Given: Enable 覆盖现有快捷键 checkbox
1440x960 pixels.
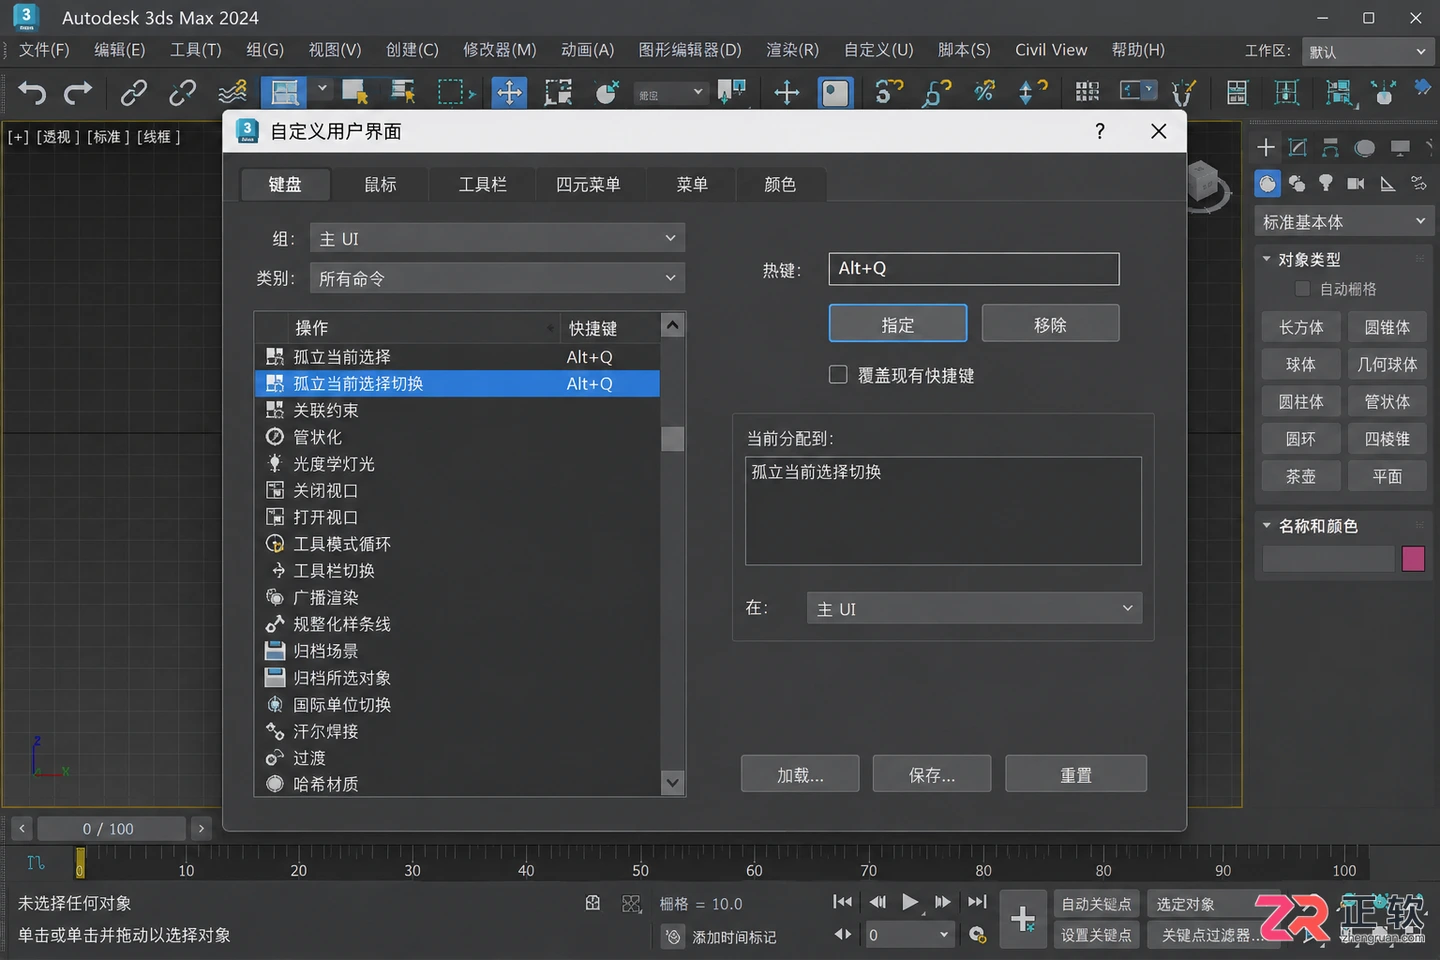Looking at the screenshot, I should click(838, 375).
